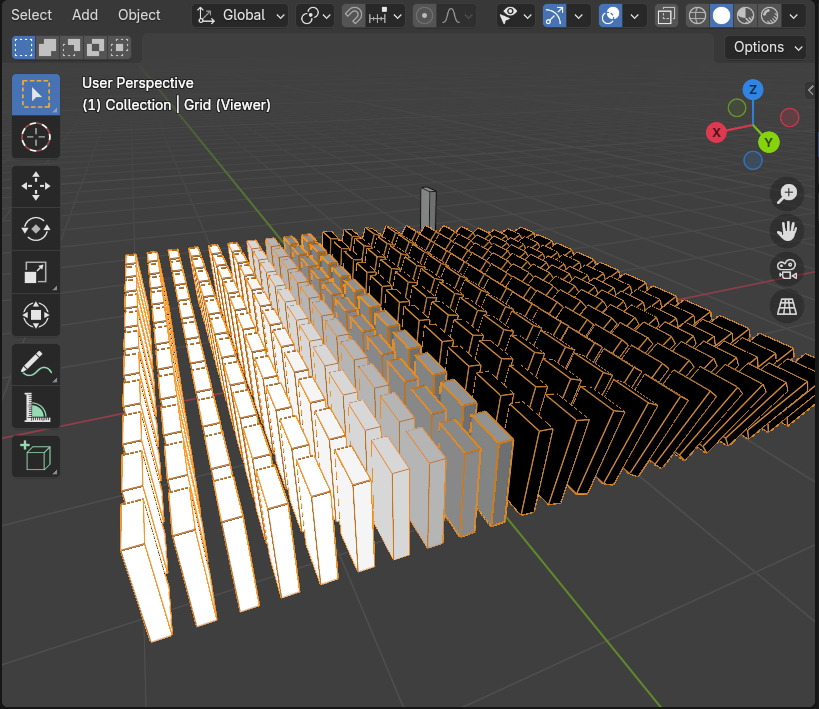Click negative Z axis gizmo circle
The height and width of the screenshot is (709, 819).
(753, 160)
